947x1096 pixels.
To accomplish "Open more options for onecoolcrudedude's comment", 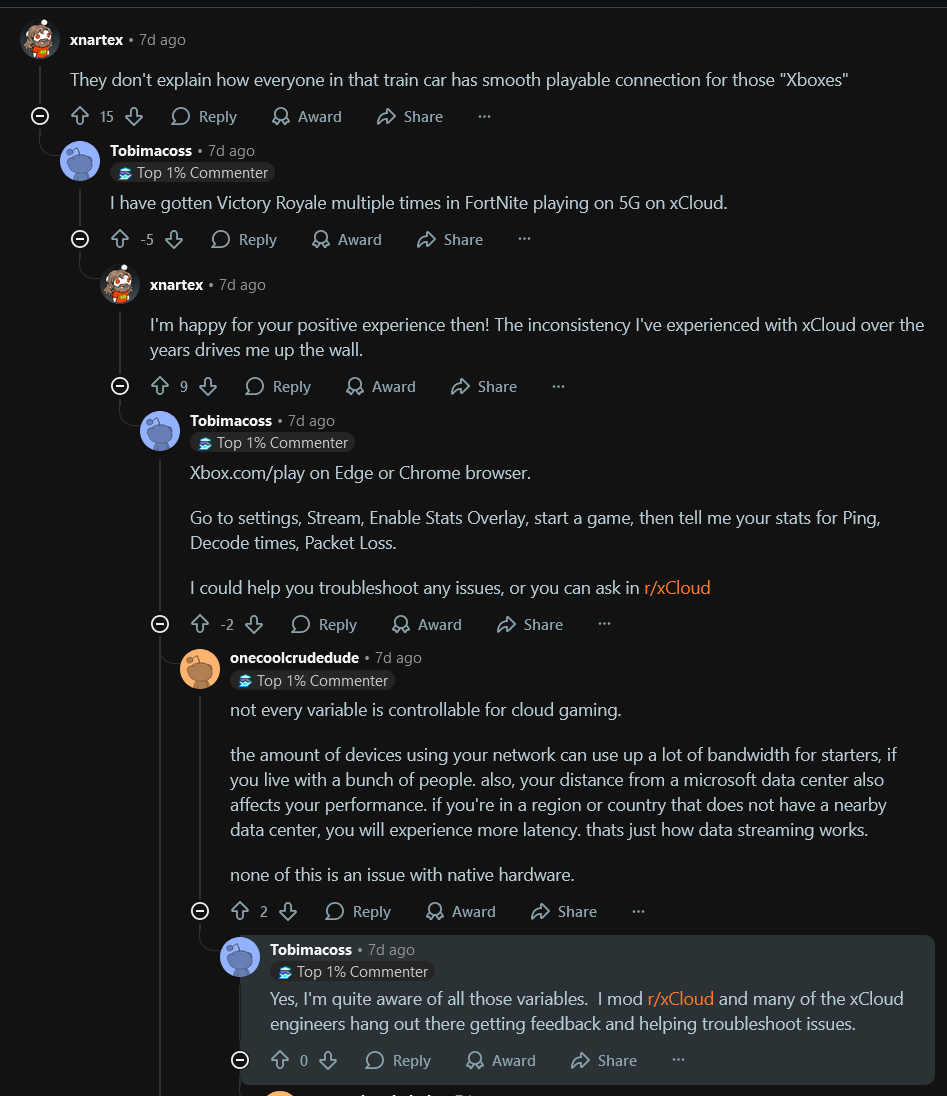I will tap(639, 912).
